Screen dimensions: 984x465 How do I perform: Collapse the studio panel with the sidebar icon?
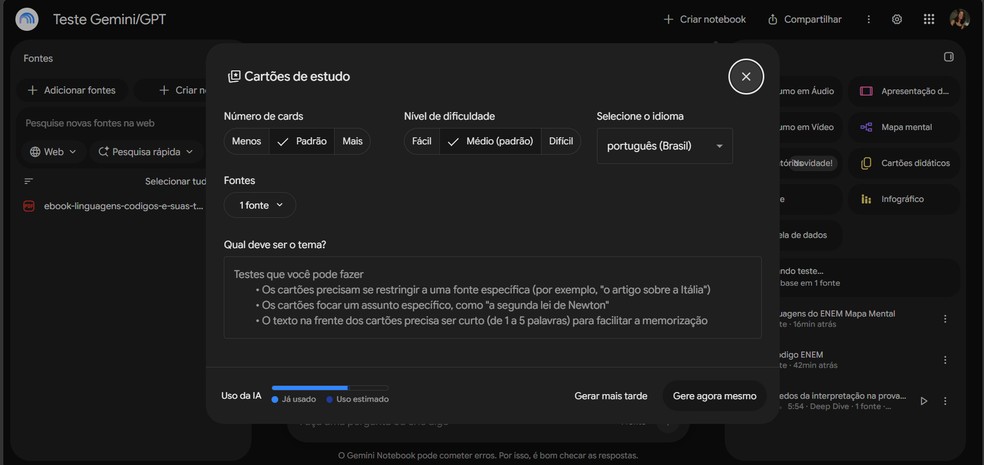[948, 57]
